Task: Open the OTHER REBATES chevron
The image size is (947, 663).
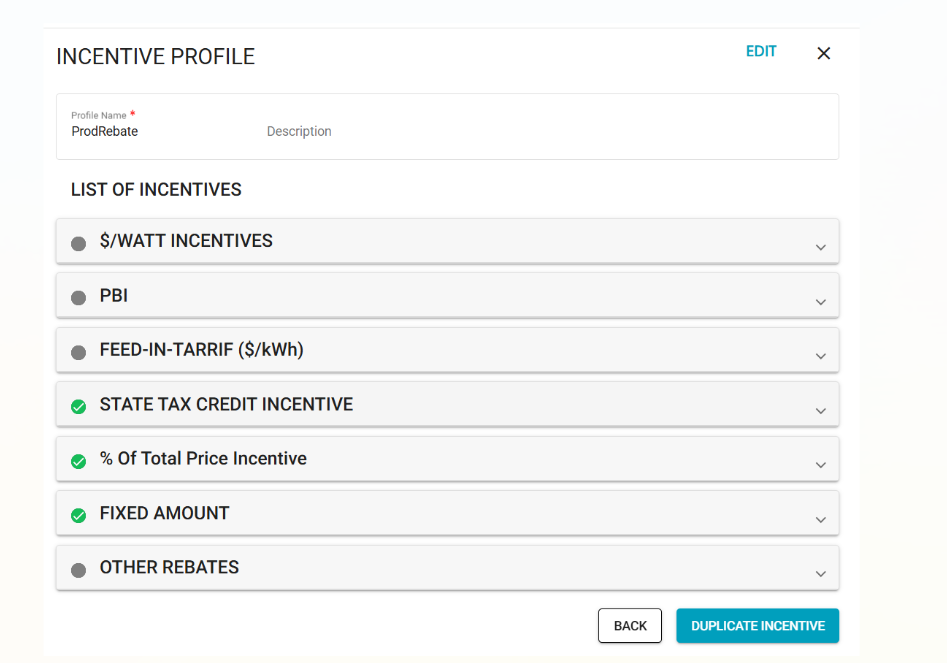Action: click(820, 574)
